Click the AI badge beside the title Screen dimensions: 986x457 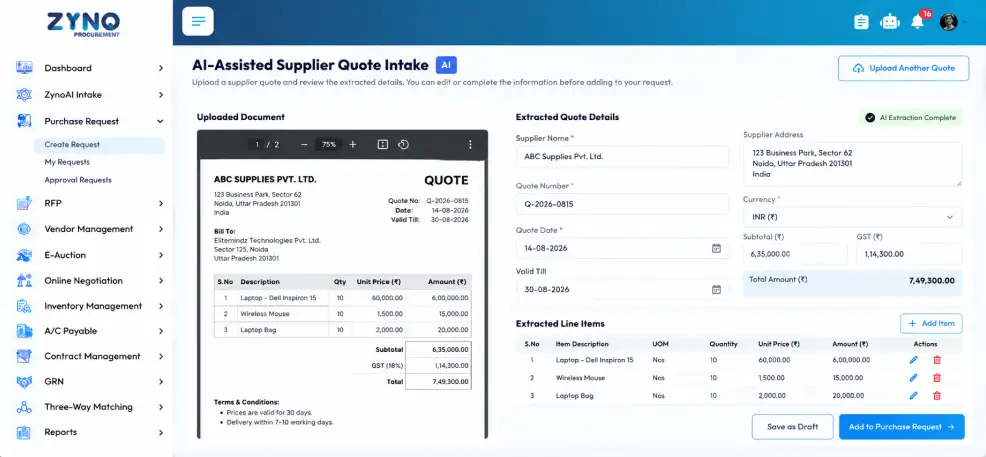point(446,65)
